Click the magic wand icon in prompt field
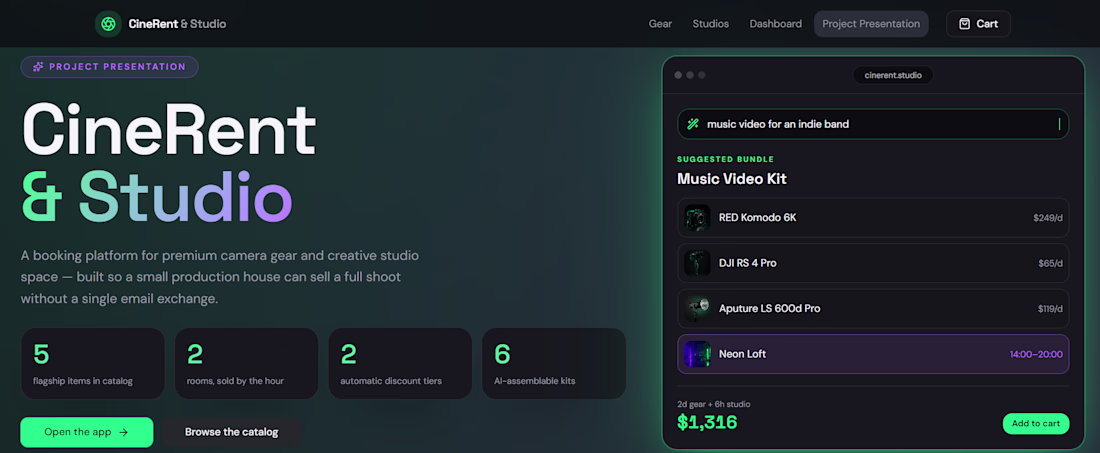This screenshot has width=1100, height=453. click(x=693, y=124)
